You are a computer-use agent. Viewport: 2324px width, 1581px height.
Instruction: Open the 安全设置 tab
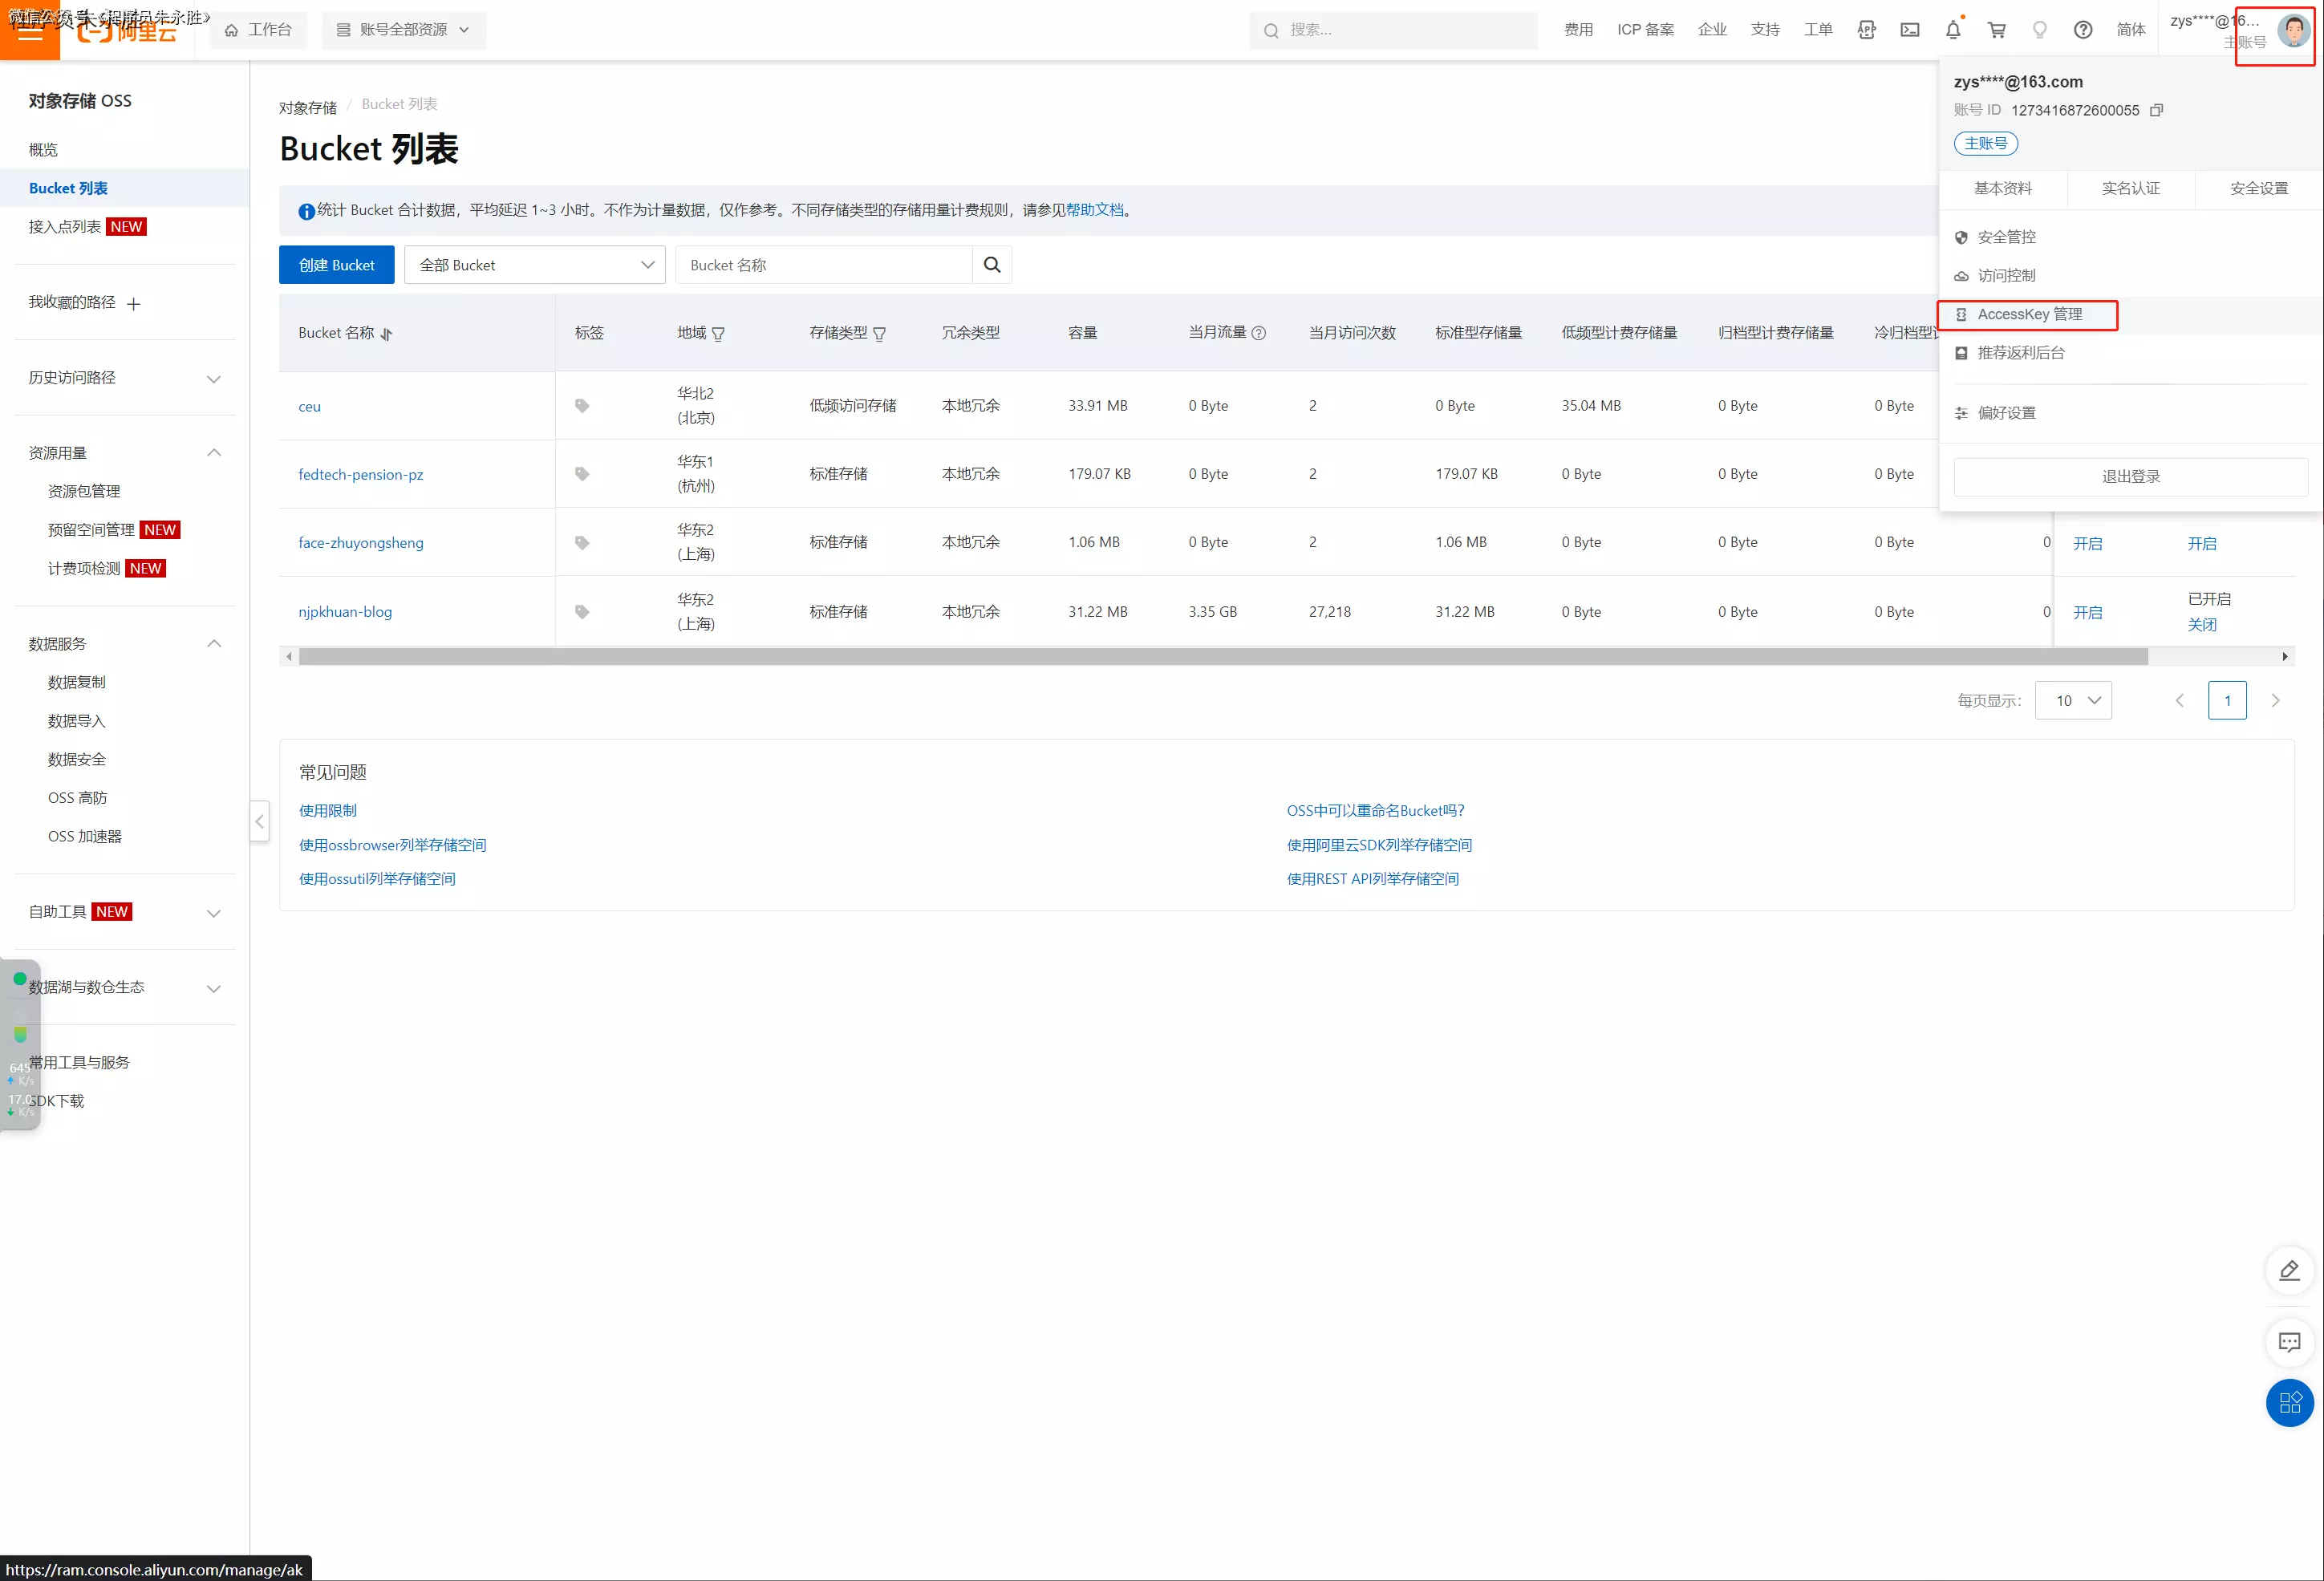2259,189
